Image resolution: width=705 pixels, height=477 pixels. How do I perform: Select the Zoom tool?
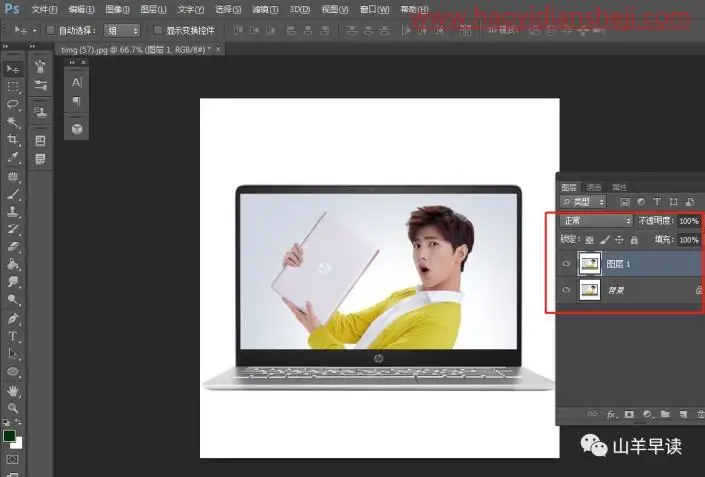(x=13, y=408)
